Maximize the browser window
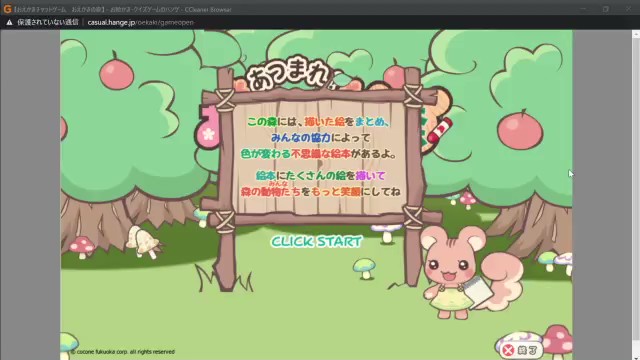The image size is (640, 360). pos(606,9)
